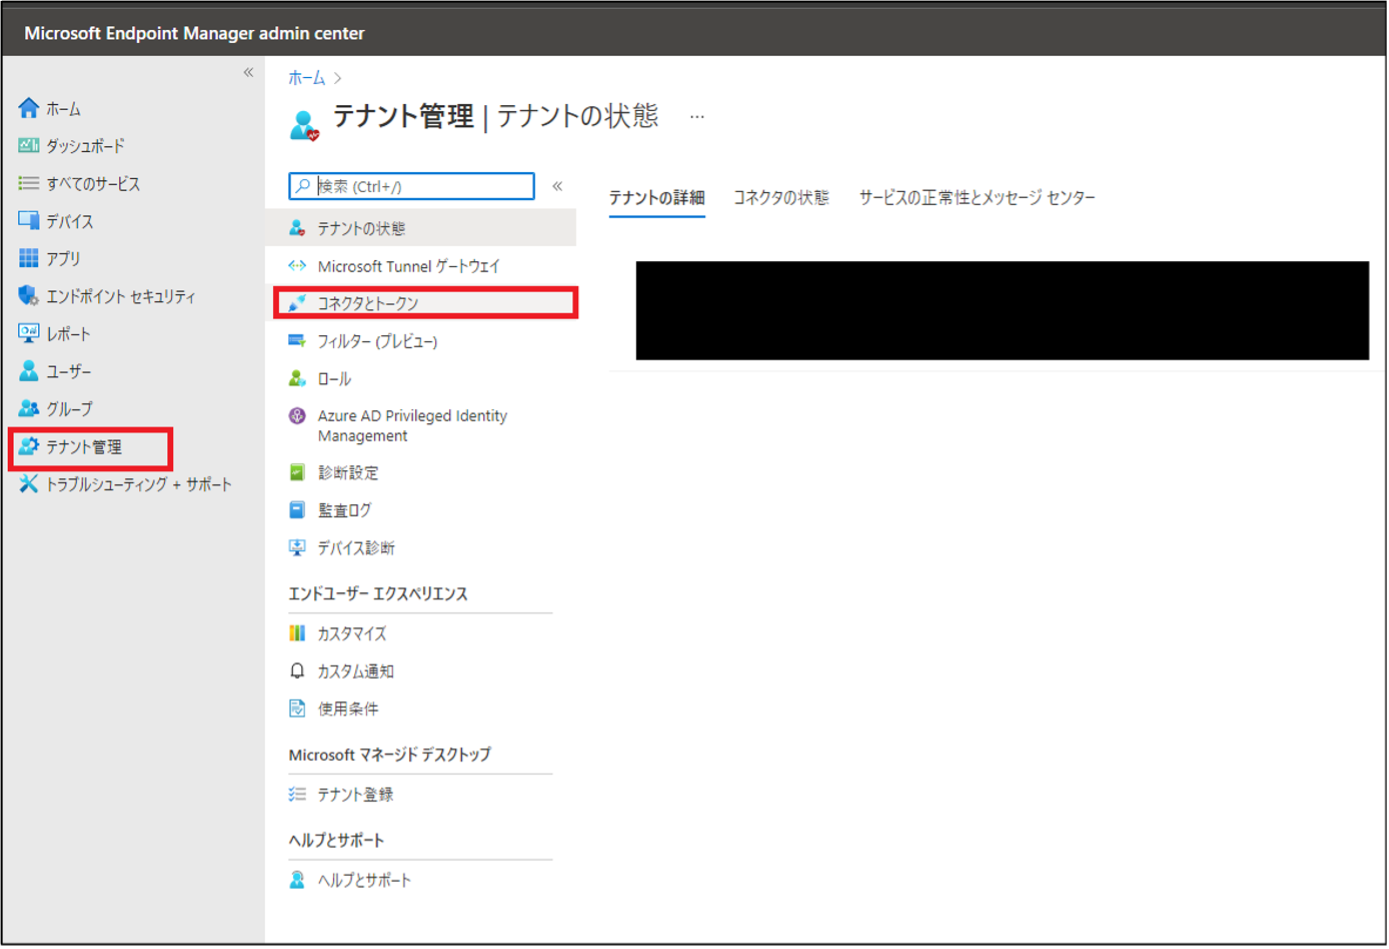Open 診断設定 menu label
The image size is (1389, 949).
point(348,472)
